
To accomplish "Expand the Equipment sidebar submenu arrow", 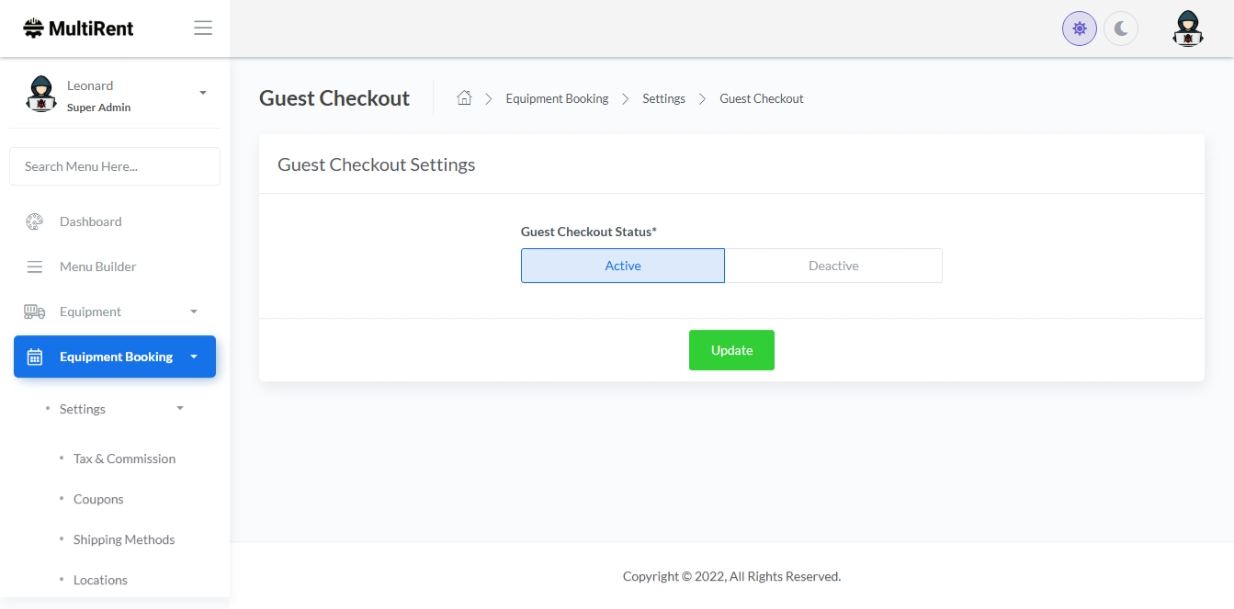I will click(194, 312).
